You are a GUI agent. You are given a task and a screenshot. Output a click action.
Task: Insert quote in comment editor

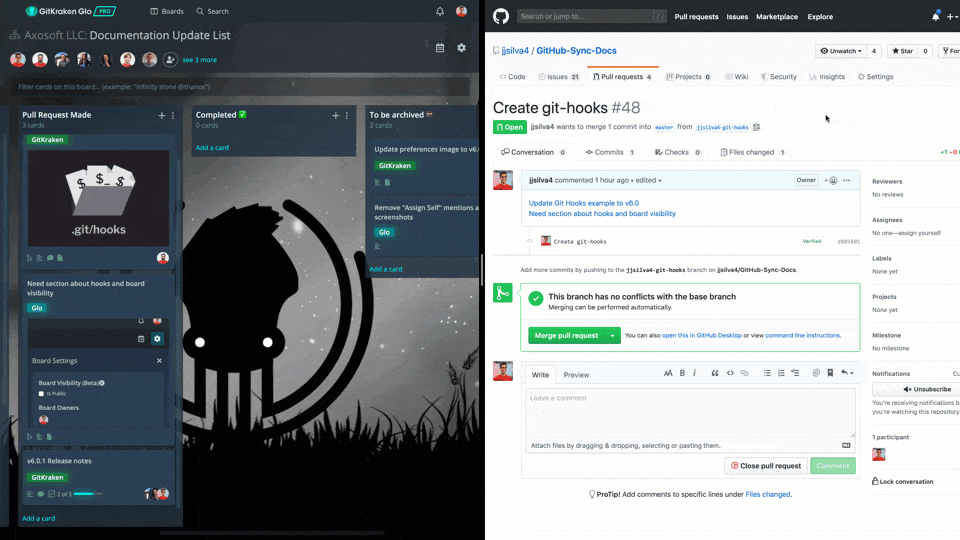coord(714,373)
